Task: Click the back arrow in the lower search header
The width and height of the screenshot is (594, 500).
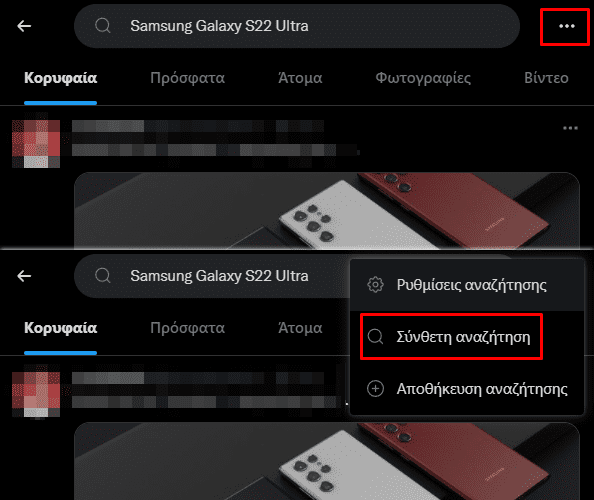Action: tap(24, 276)
